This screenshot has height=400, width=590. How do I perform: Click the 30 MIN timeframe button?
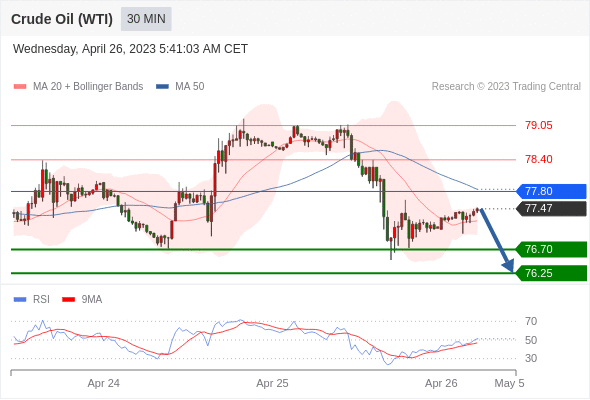point(146,19)
